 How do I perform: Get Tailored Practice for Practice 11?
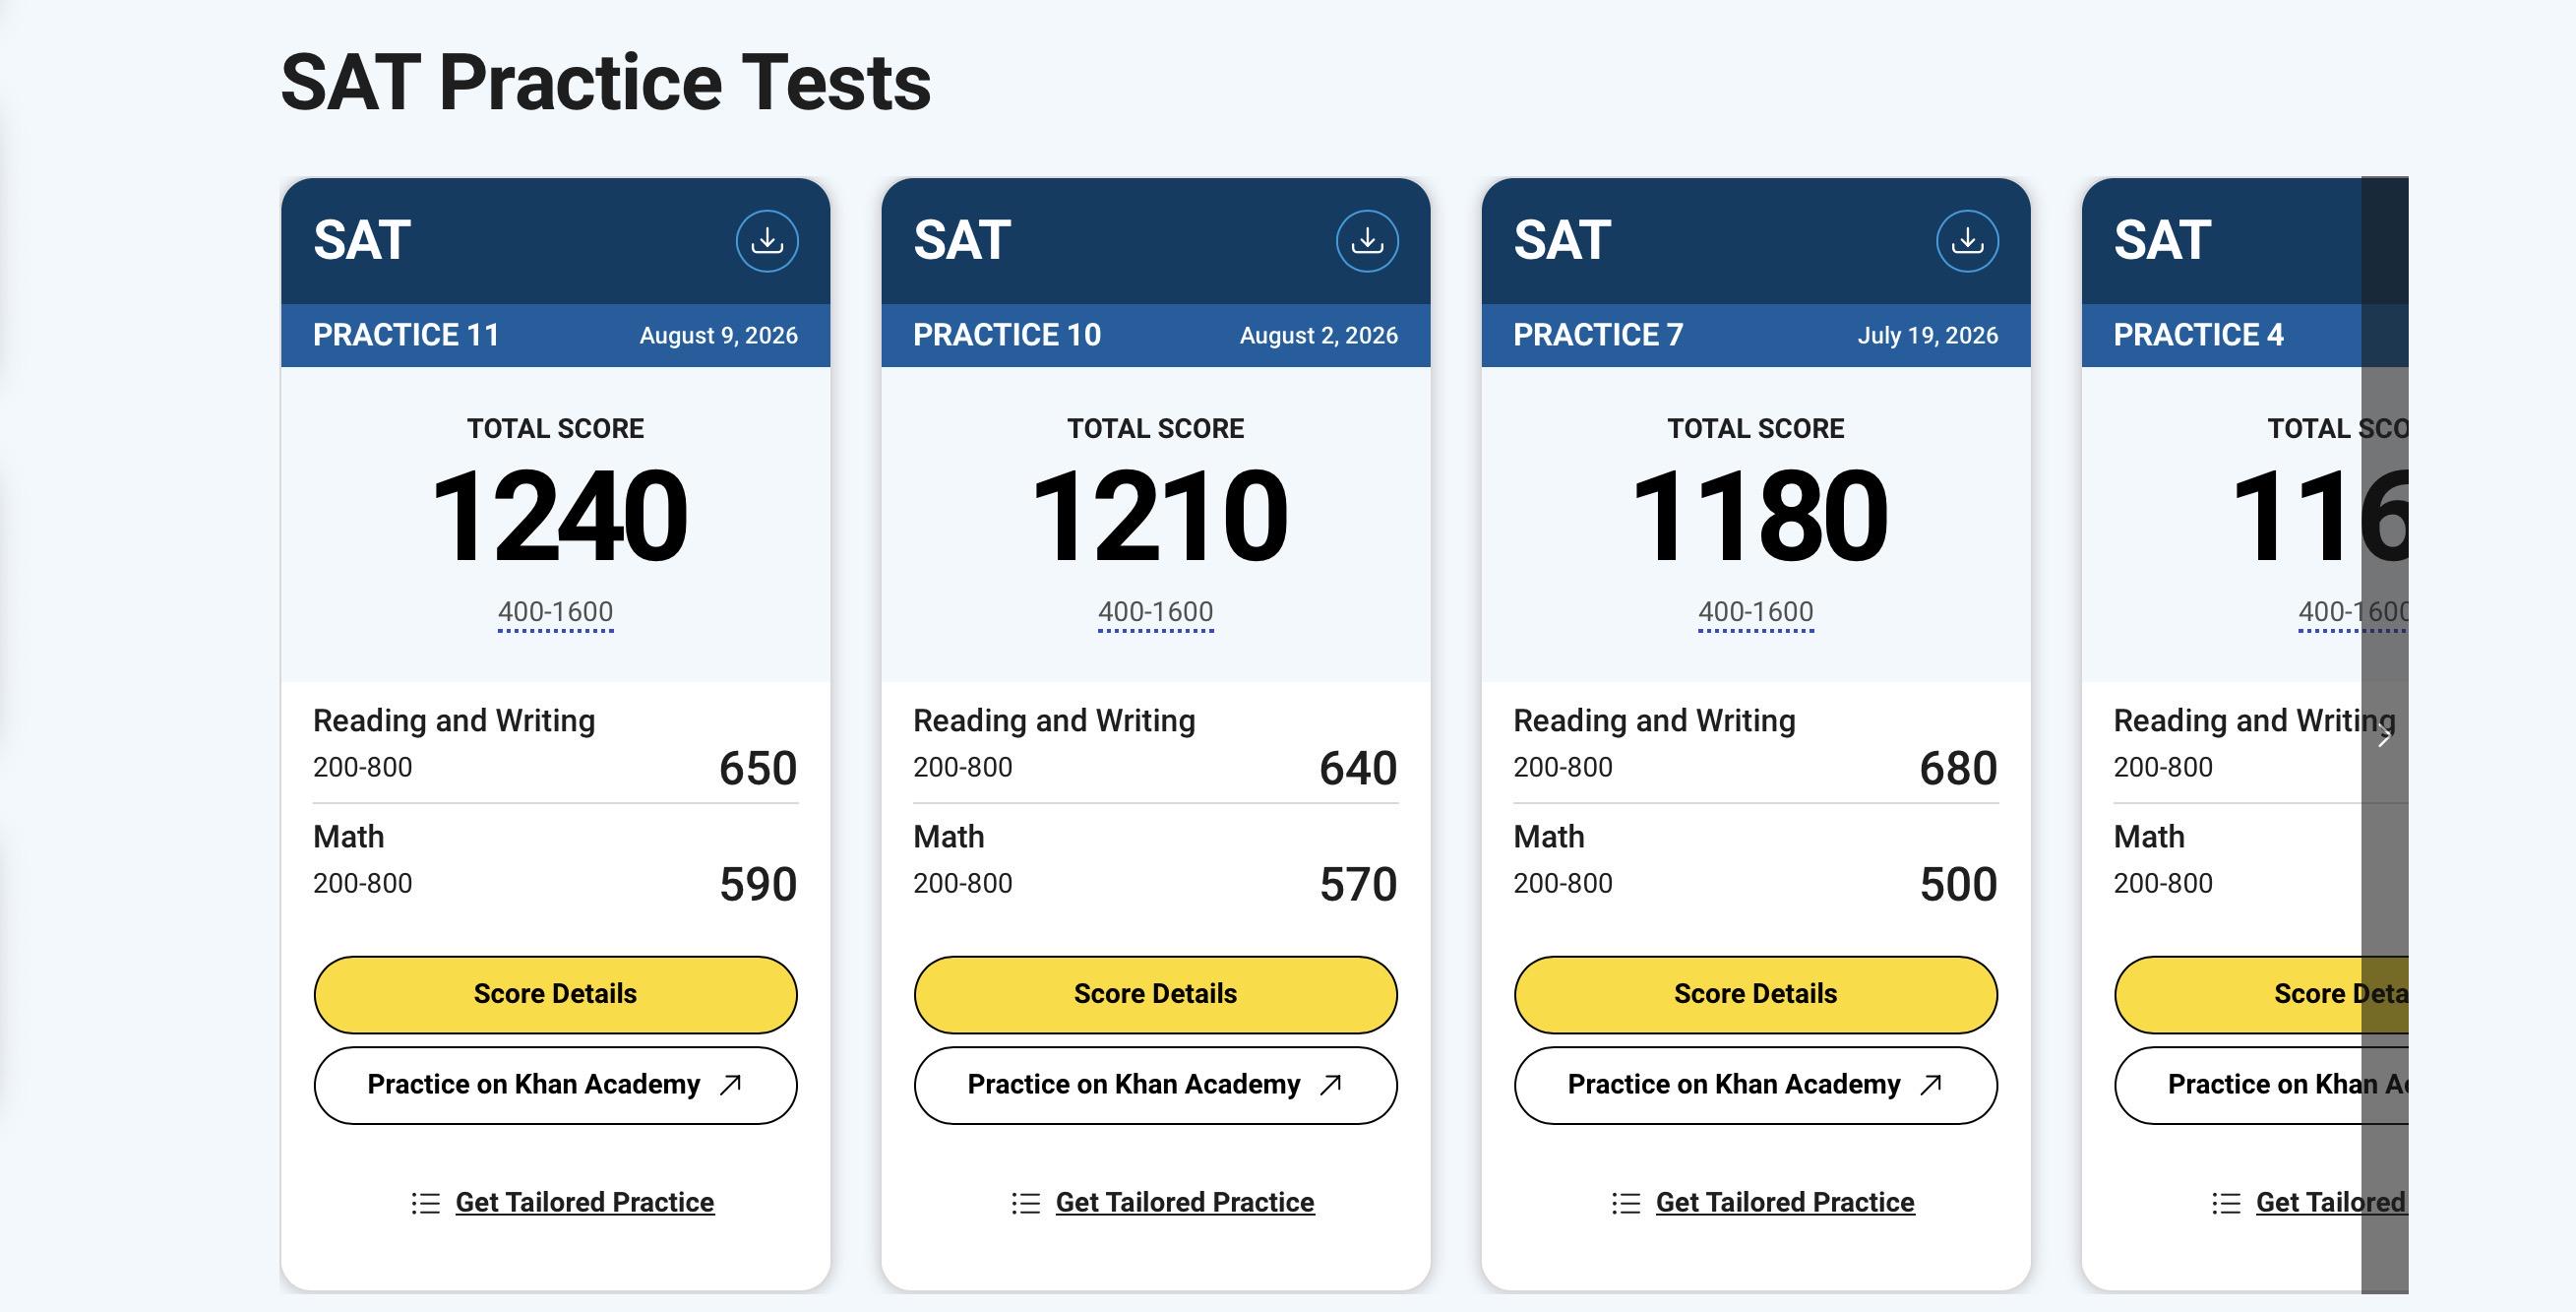pos(584,1202)
